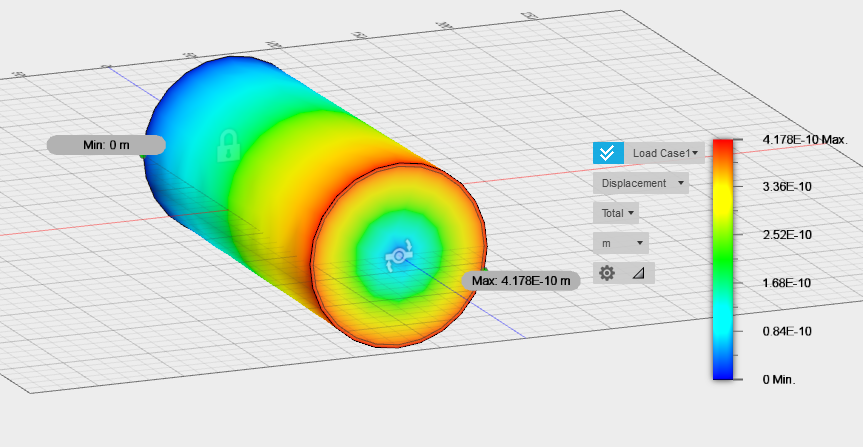Open the Load Case1 dropdown
The image size is (863, 447).
coord(665,153)
